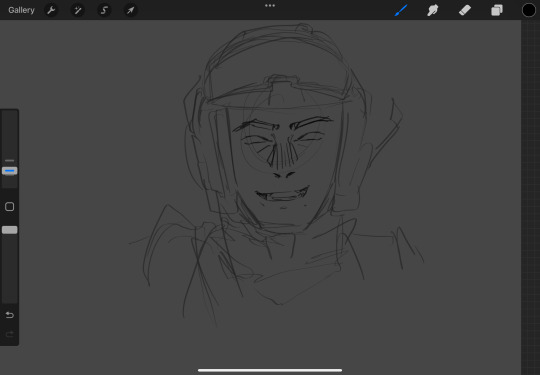Select the Selection S-shaped tool

pos(104,10)
